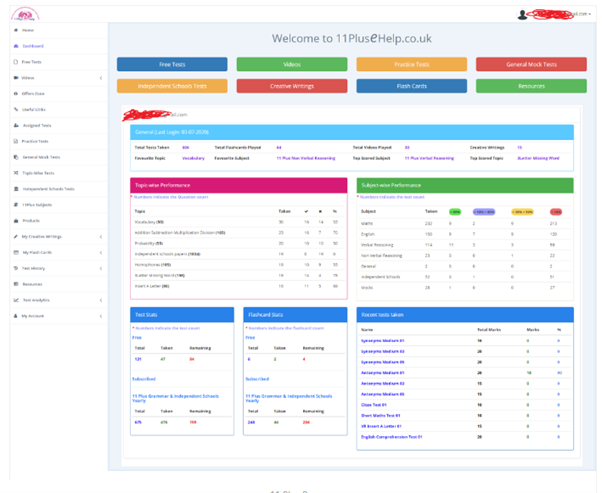602x493 pixels.
Task: Click the Useful Links chain icon
Action: (16, 109)
